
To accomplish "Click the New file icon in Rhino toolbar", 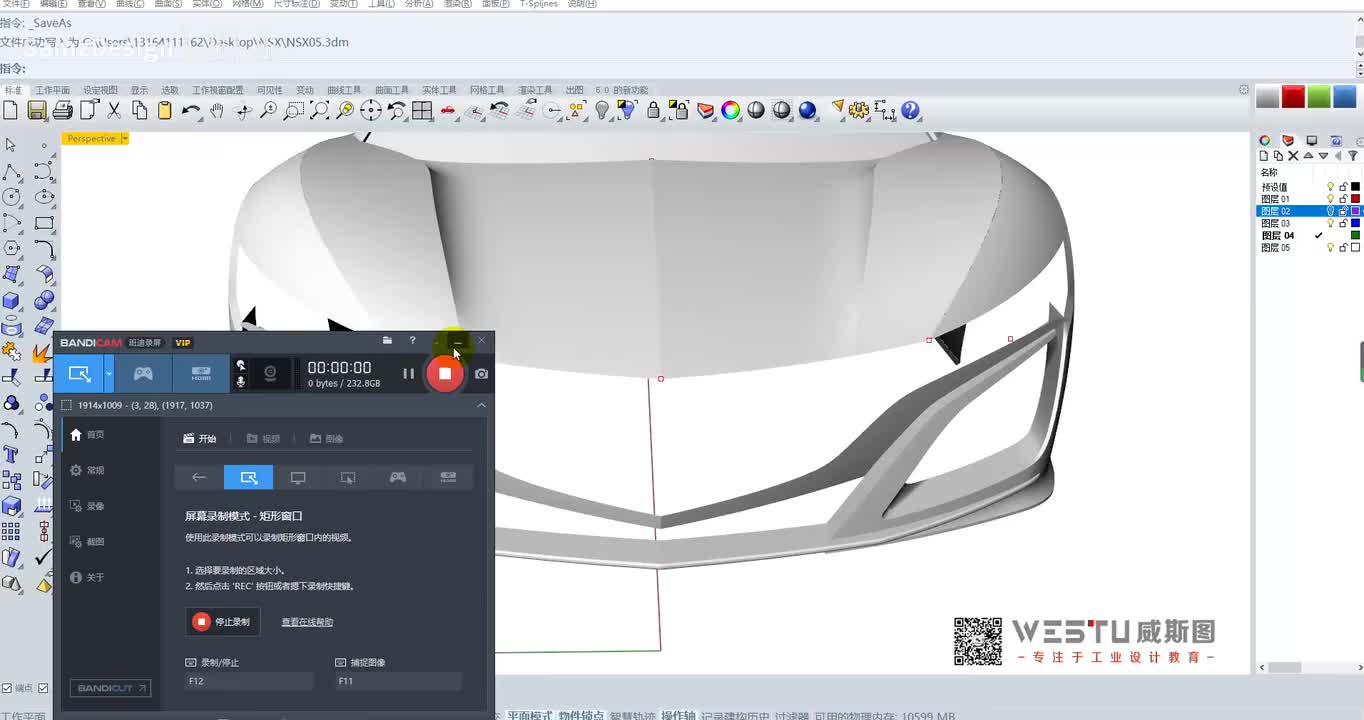I will coord(11,111).
